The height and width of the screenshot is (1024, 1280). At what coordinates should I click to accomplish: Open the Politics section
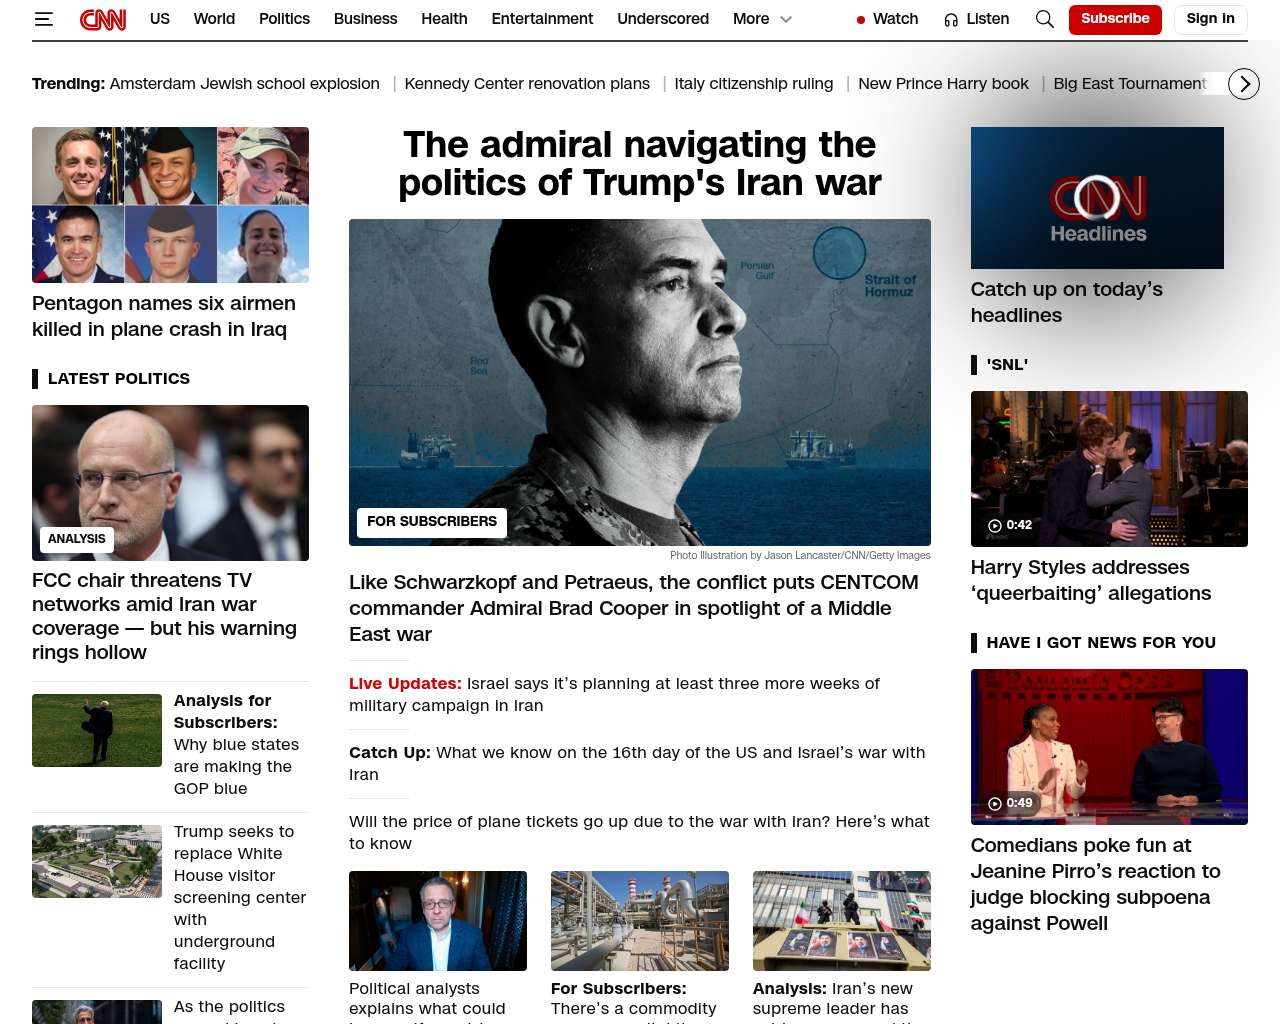pos(284,19)
